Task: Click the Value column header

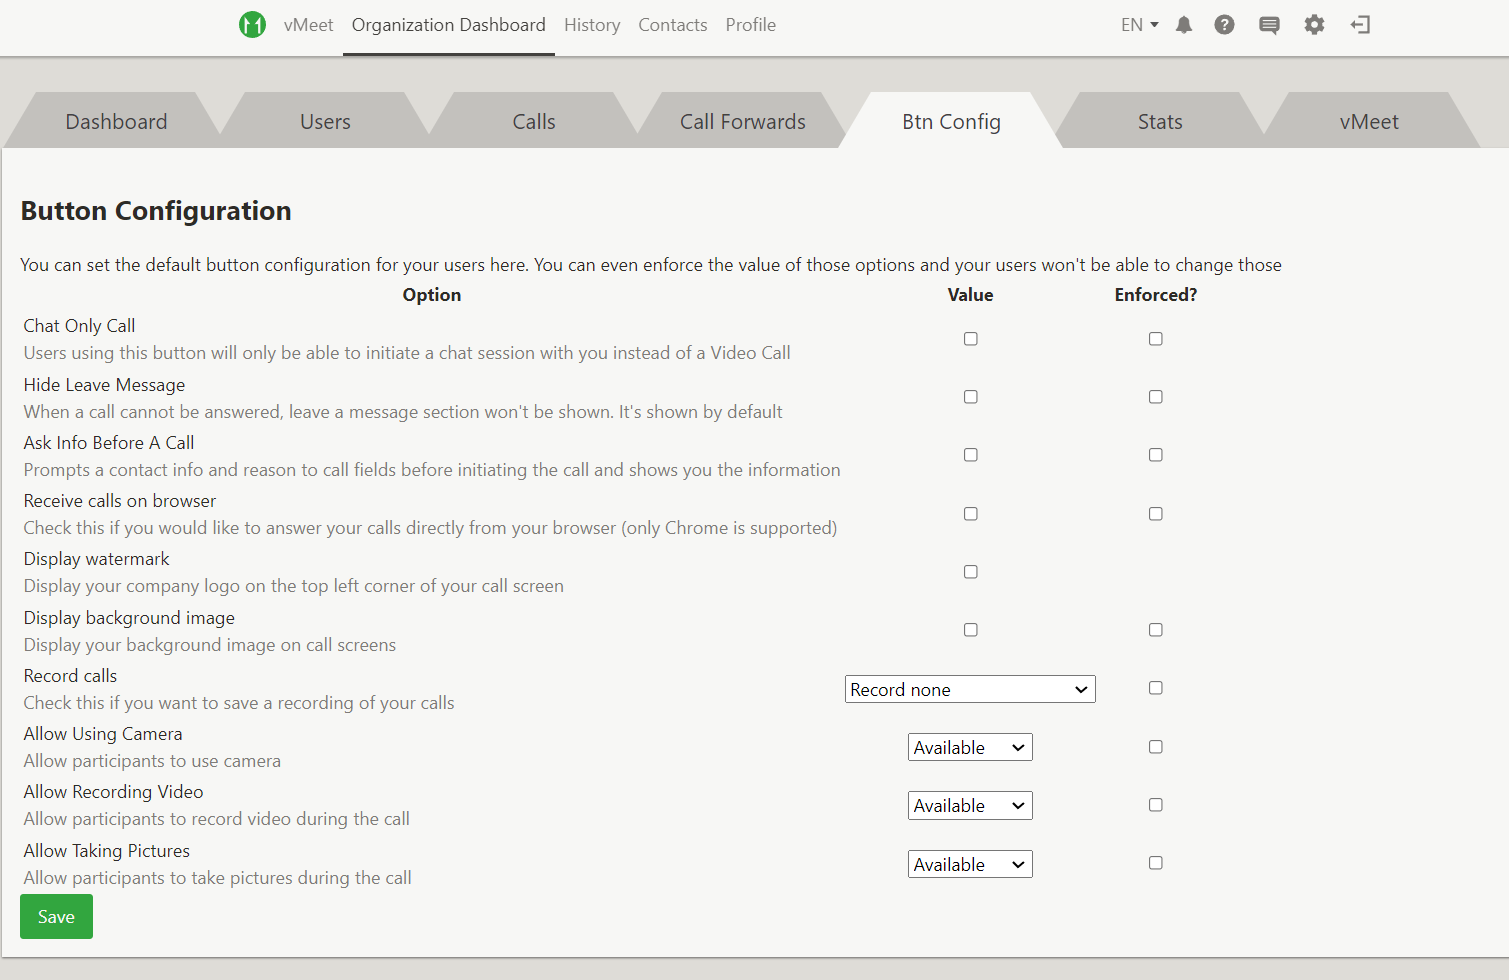Action: (970, 295)
